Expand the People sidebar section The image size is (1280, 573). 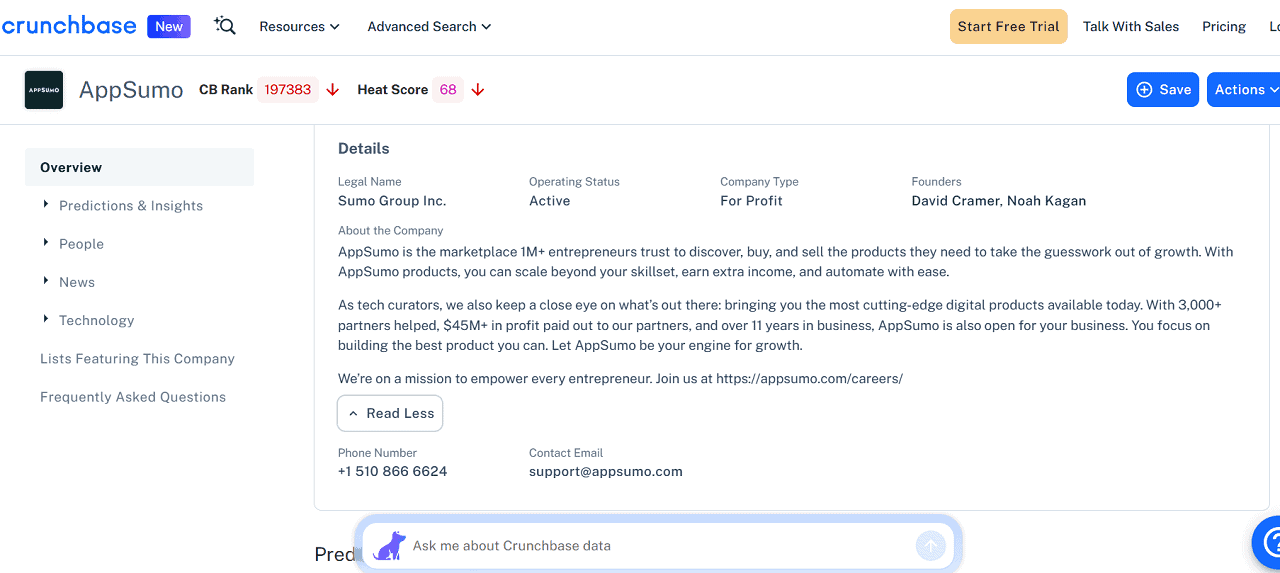click(x=73, y=244)
